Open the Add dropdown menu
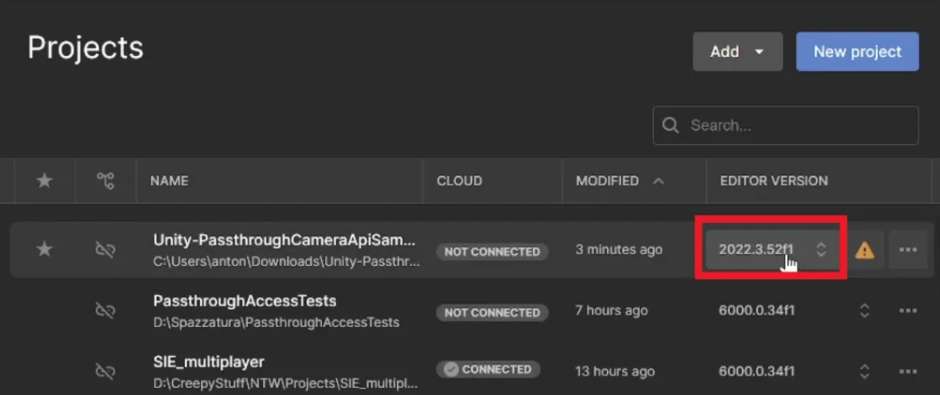 click(x=737, y=52)
